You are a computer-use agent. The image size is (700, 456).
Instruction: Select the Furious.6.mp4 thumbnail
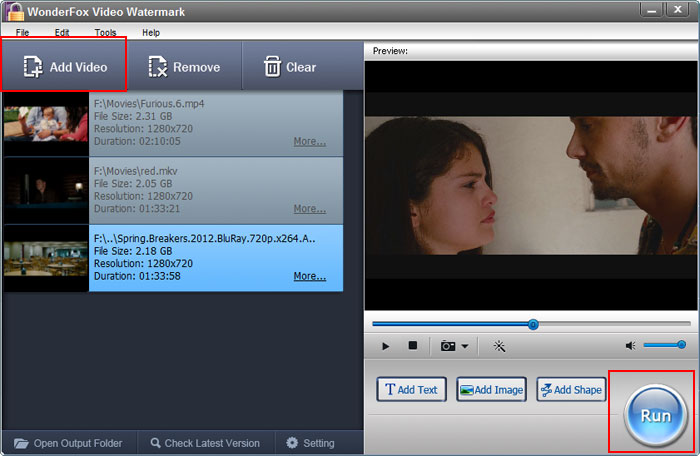click(46, 123)
